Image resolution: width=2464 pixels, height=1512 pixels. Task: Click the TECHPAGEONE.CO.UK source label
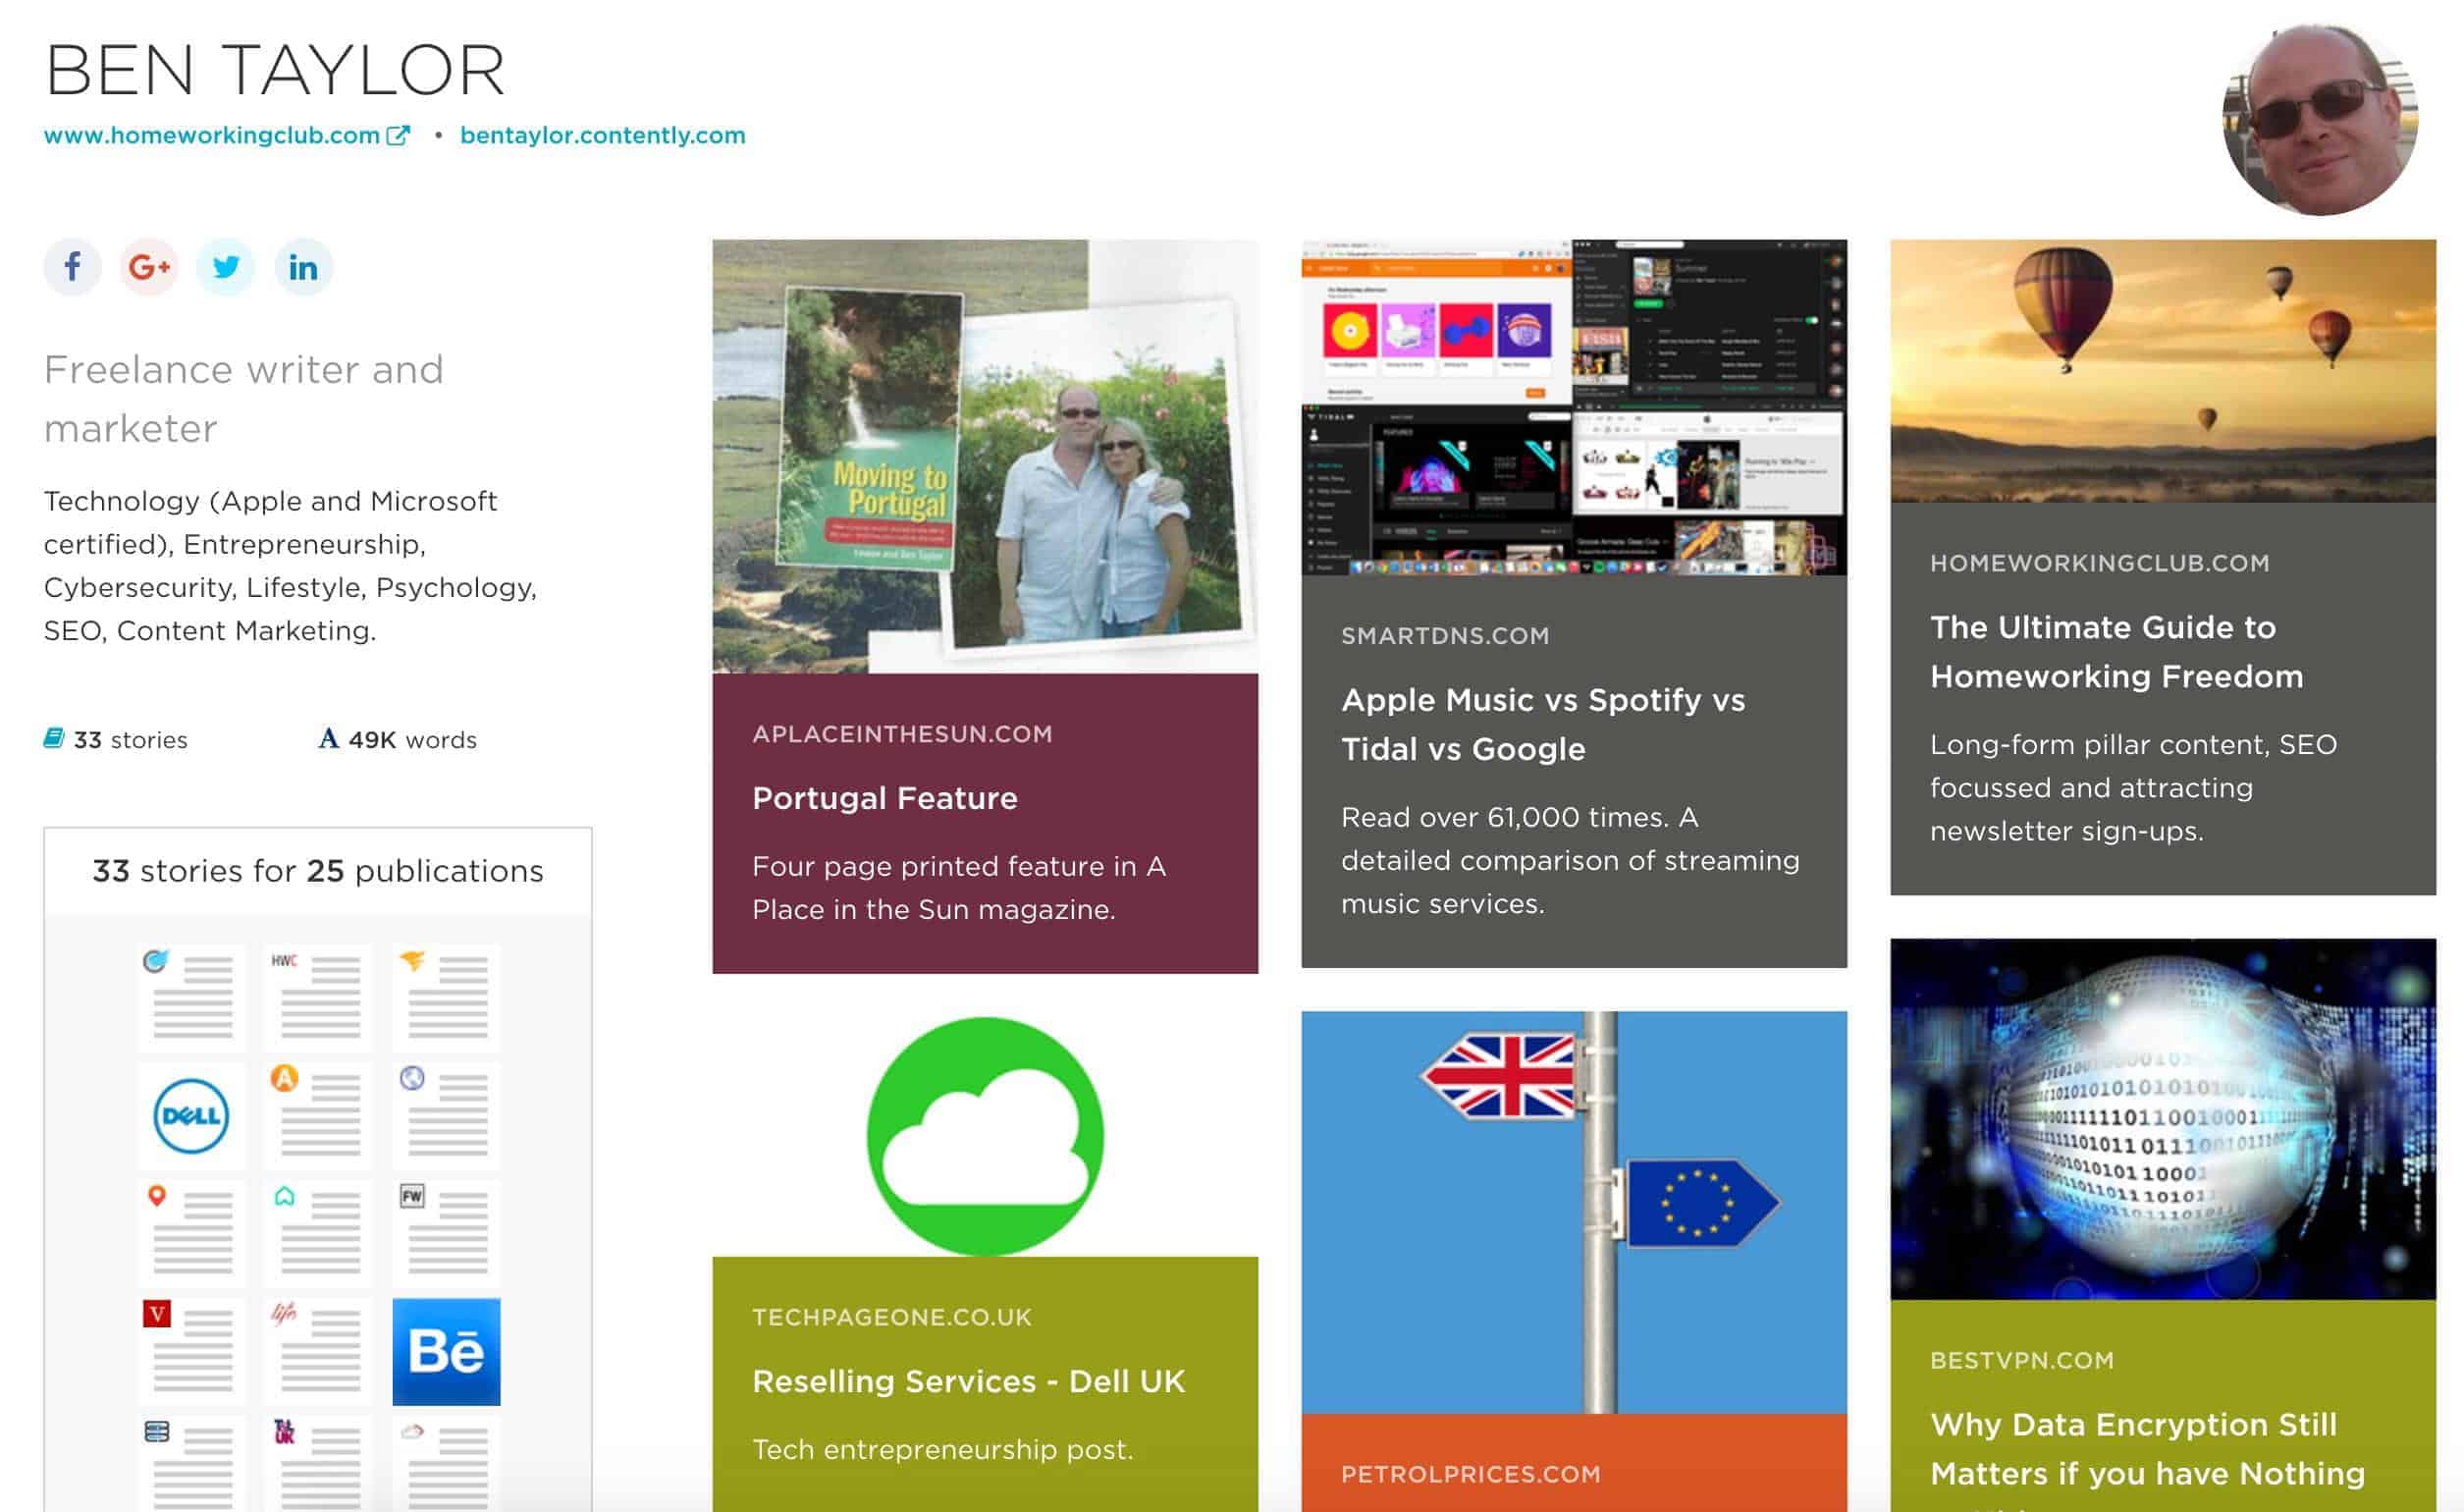coord(891,1317)
